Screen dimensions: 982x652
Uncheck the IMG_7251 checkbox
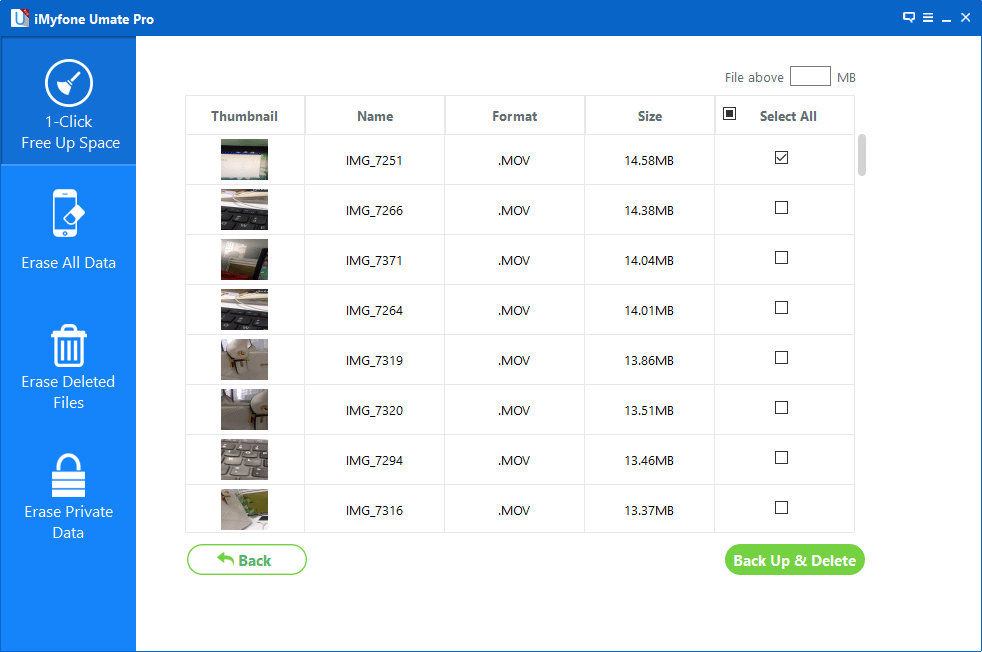[781, 157]
